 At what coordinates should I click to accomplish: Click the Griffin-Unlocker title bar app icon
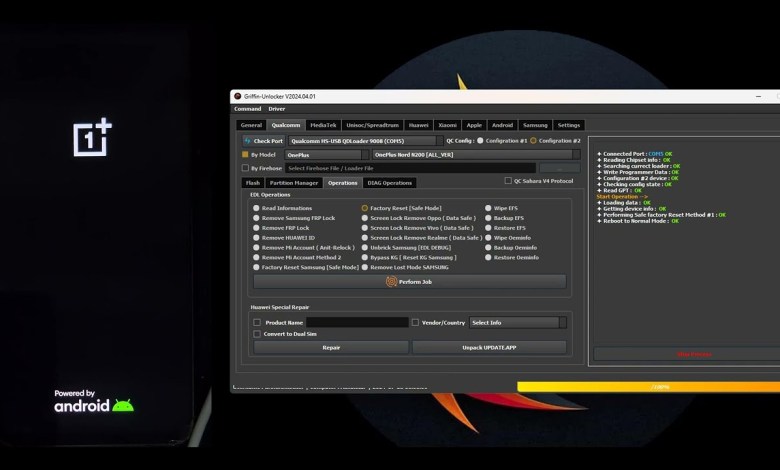click(238, 96)
